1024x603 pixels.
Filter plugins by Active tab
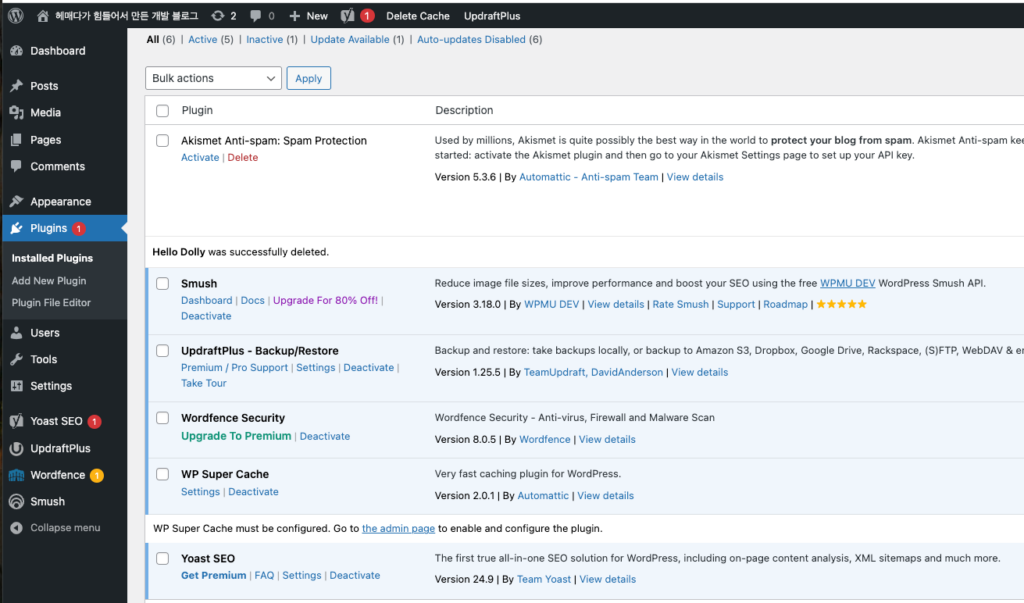(202, 39)
